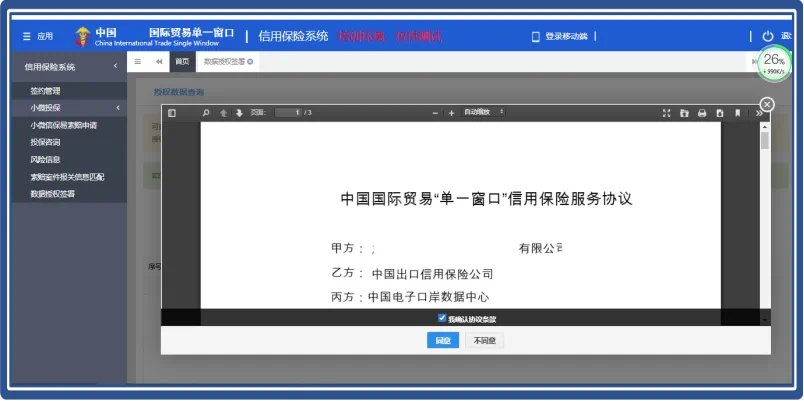Image resolution: width=804 pixels, height=401 pixels.
Task: Go to next PDF page arrow
Action: click(239, 113)
